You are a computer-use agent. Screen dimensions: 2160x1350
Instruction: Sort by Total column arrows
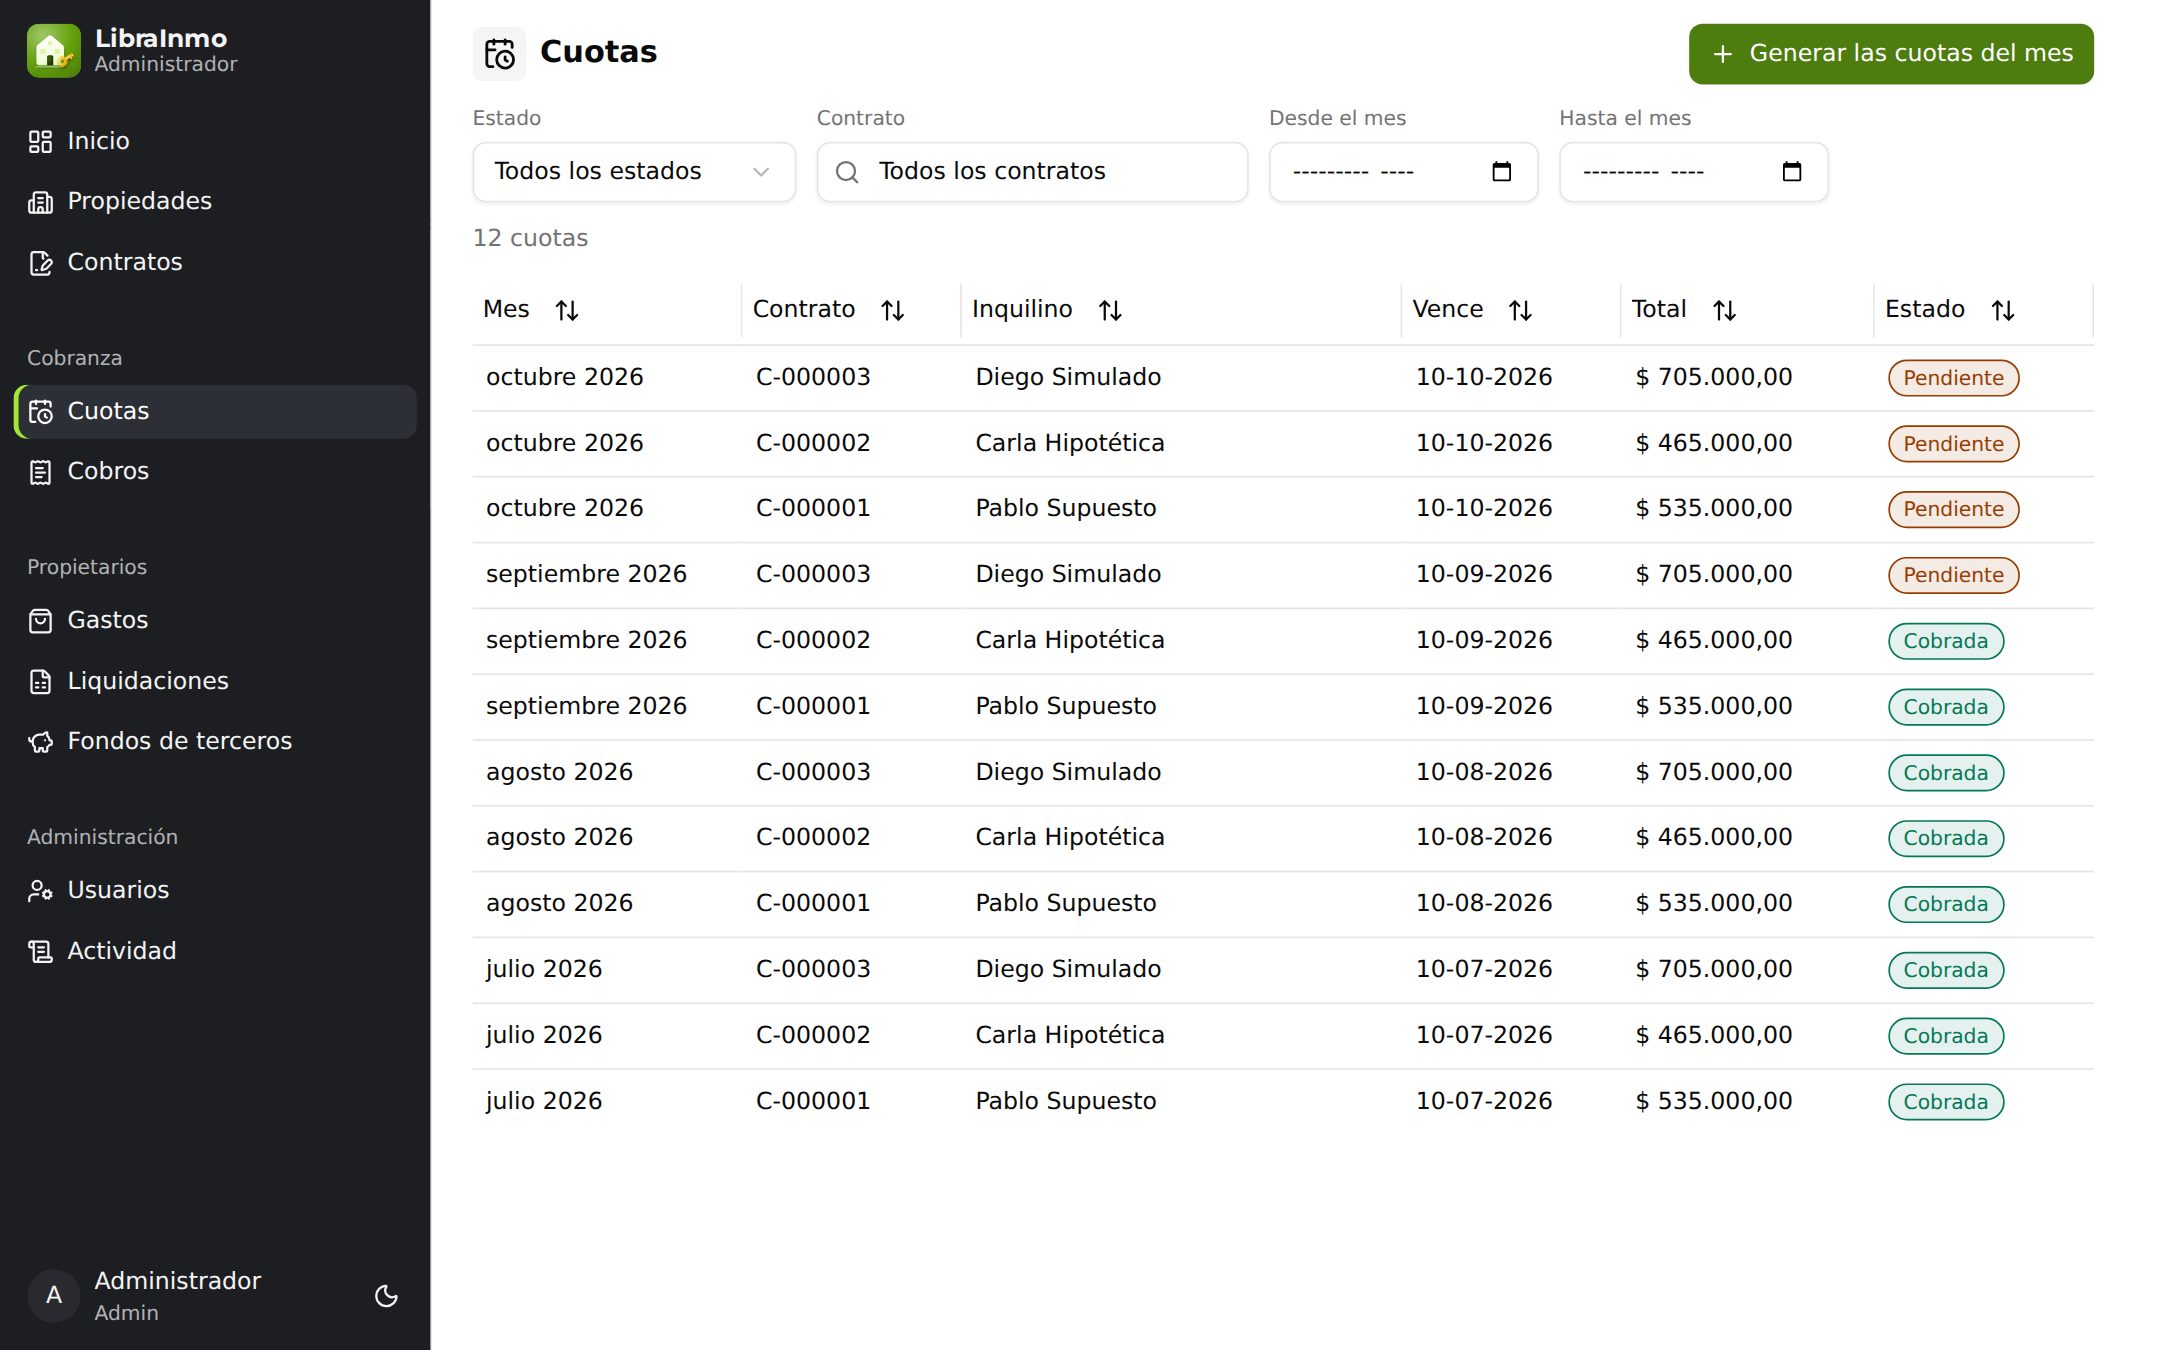(x=1724, y=311)
